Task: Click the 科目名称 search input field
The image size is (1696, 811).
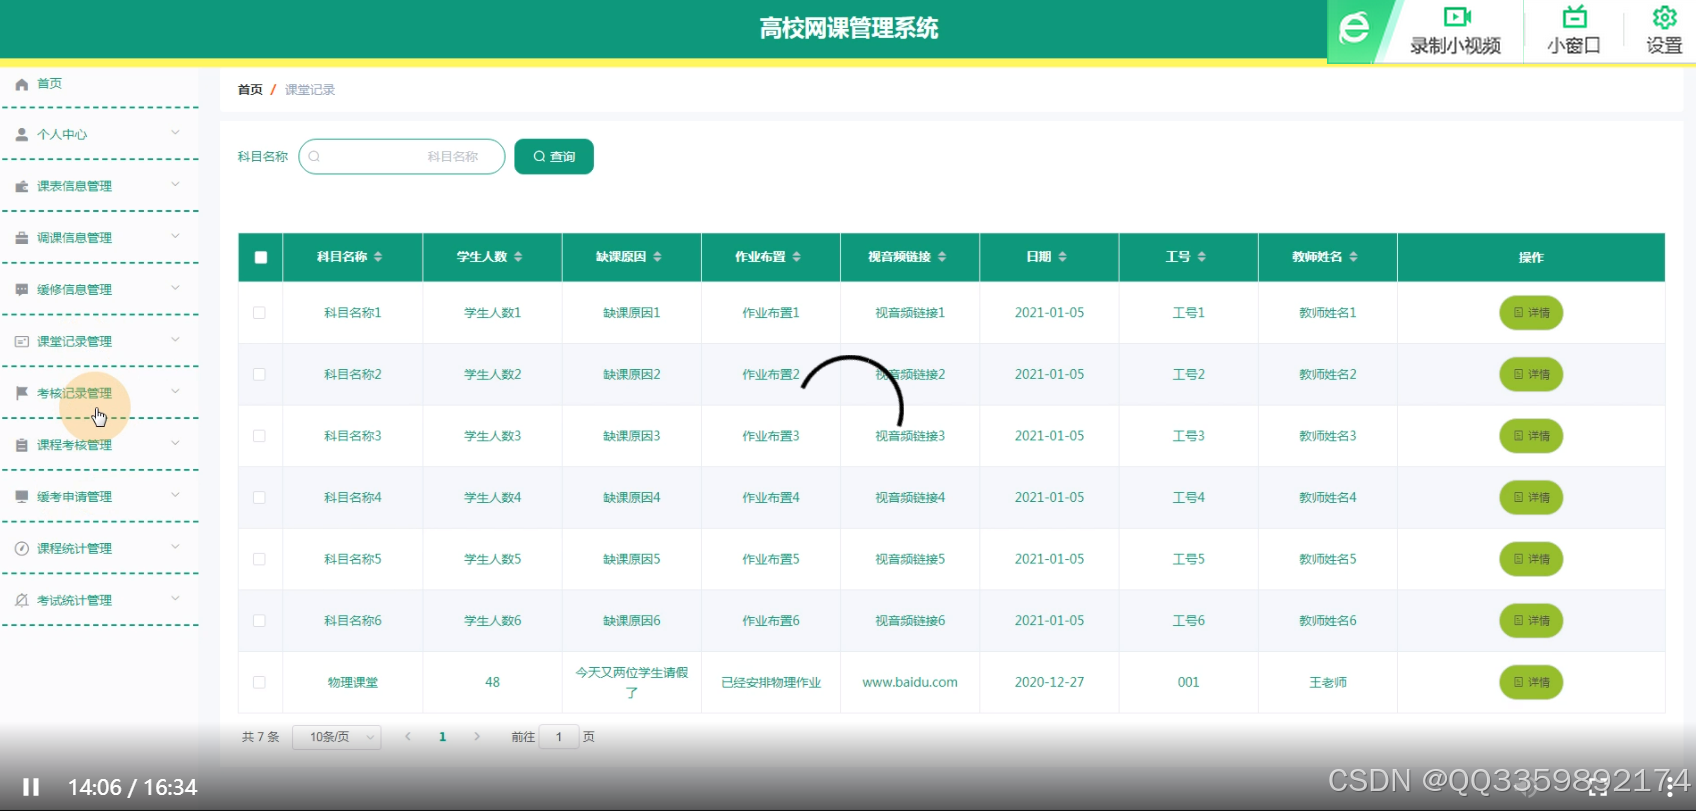Action: (x=402, y=156)
